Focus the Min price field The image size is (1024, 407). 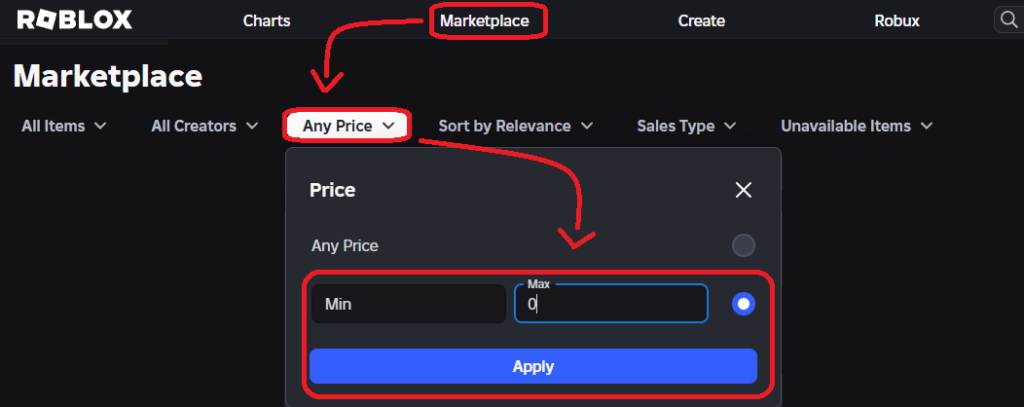(409, 304)
